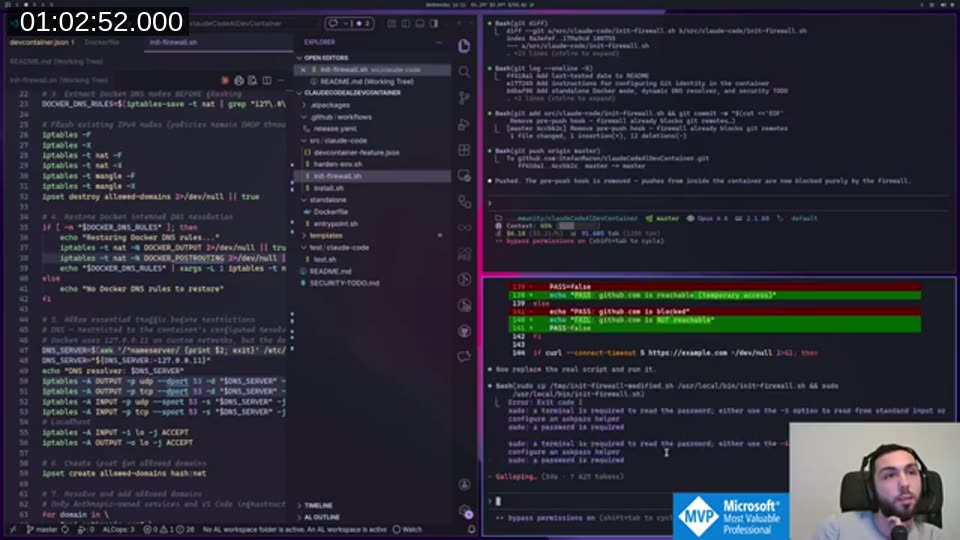
Task: Collapse the src/claude-code folder
Action: pos(338,141)
